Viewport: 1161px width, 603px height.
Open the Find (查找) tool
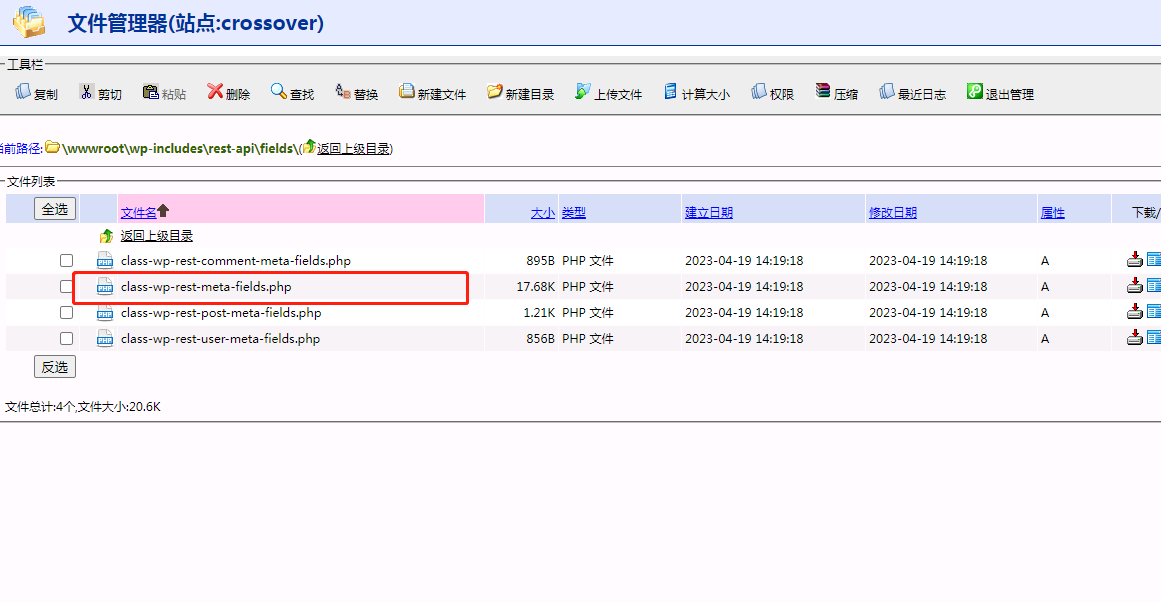click(x=279, y=92)
